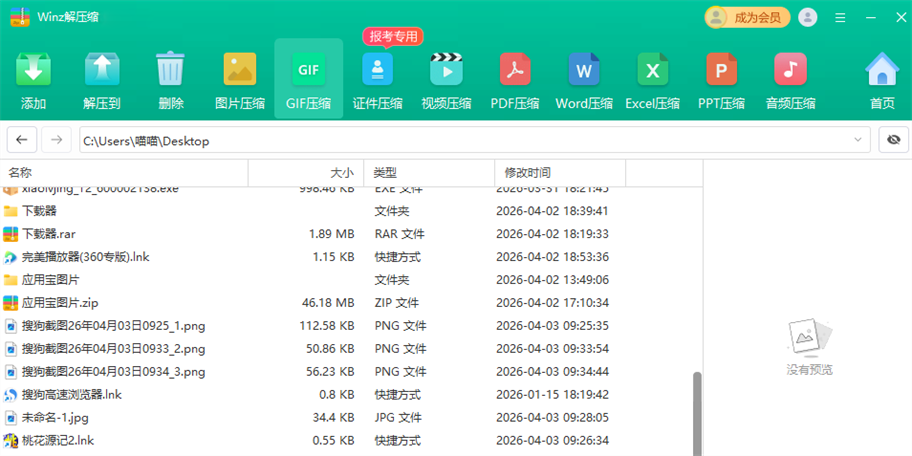The width and height of the screenshot is (912, 456).
Task: Select the 应用宝图片.zip file
Action: 60,302
